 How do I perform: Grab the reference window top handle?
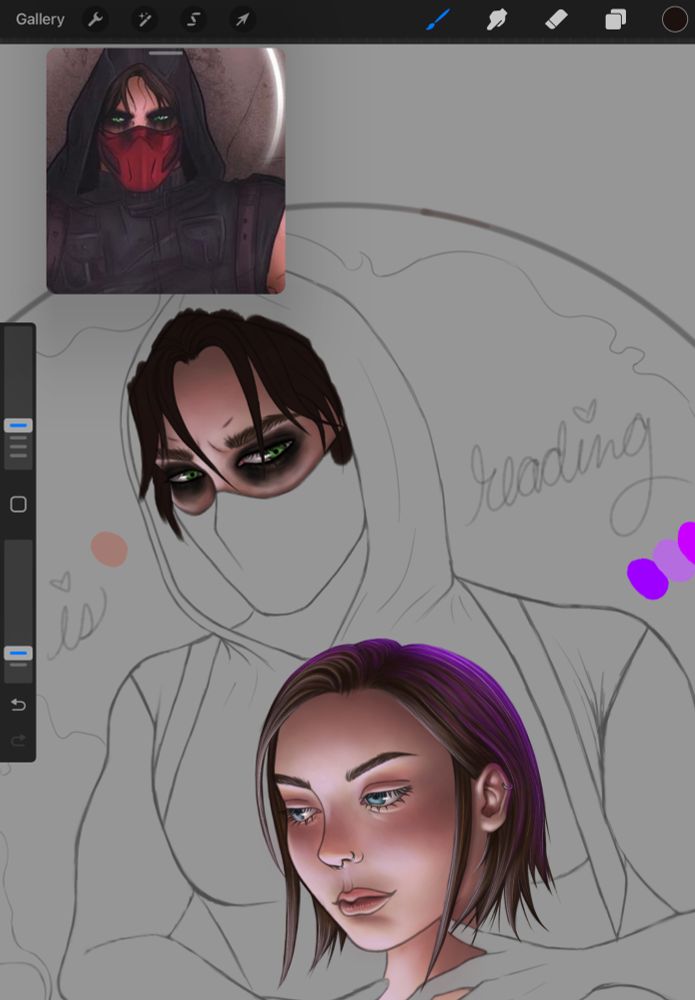point(166,53)
